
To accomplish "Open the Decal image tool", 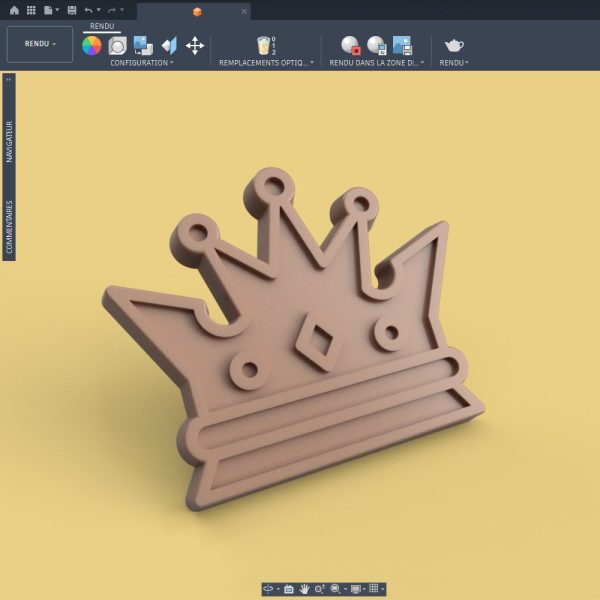I will click(x=143, y=46).
